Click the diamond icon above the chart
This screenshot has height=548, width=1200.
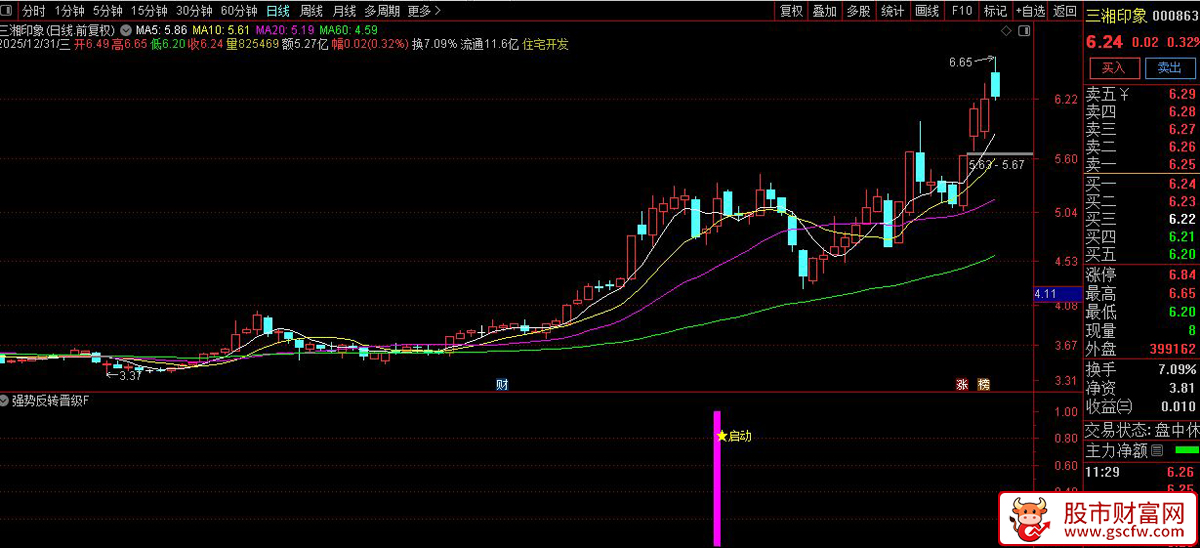pos(1005,32)
